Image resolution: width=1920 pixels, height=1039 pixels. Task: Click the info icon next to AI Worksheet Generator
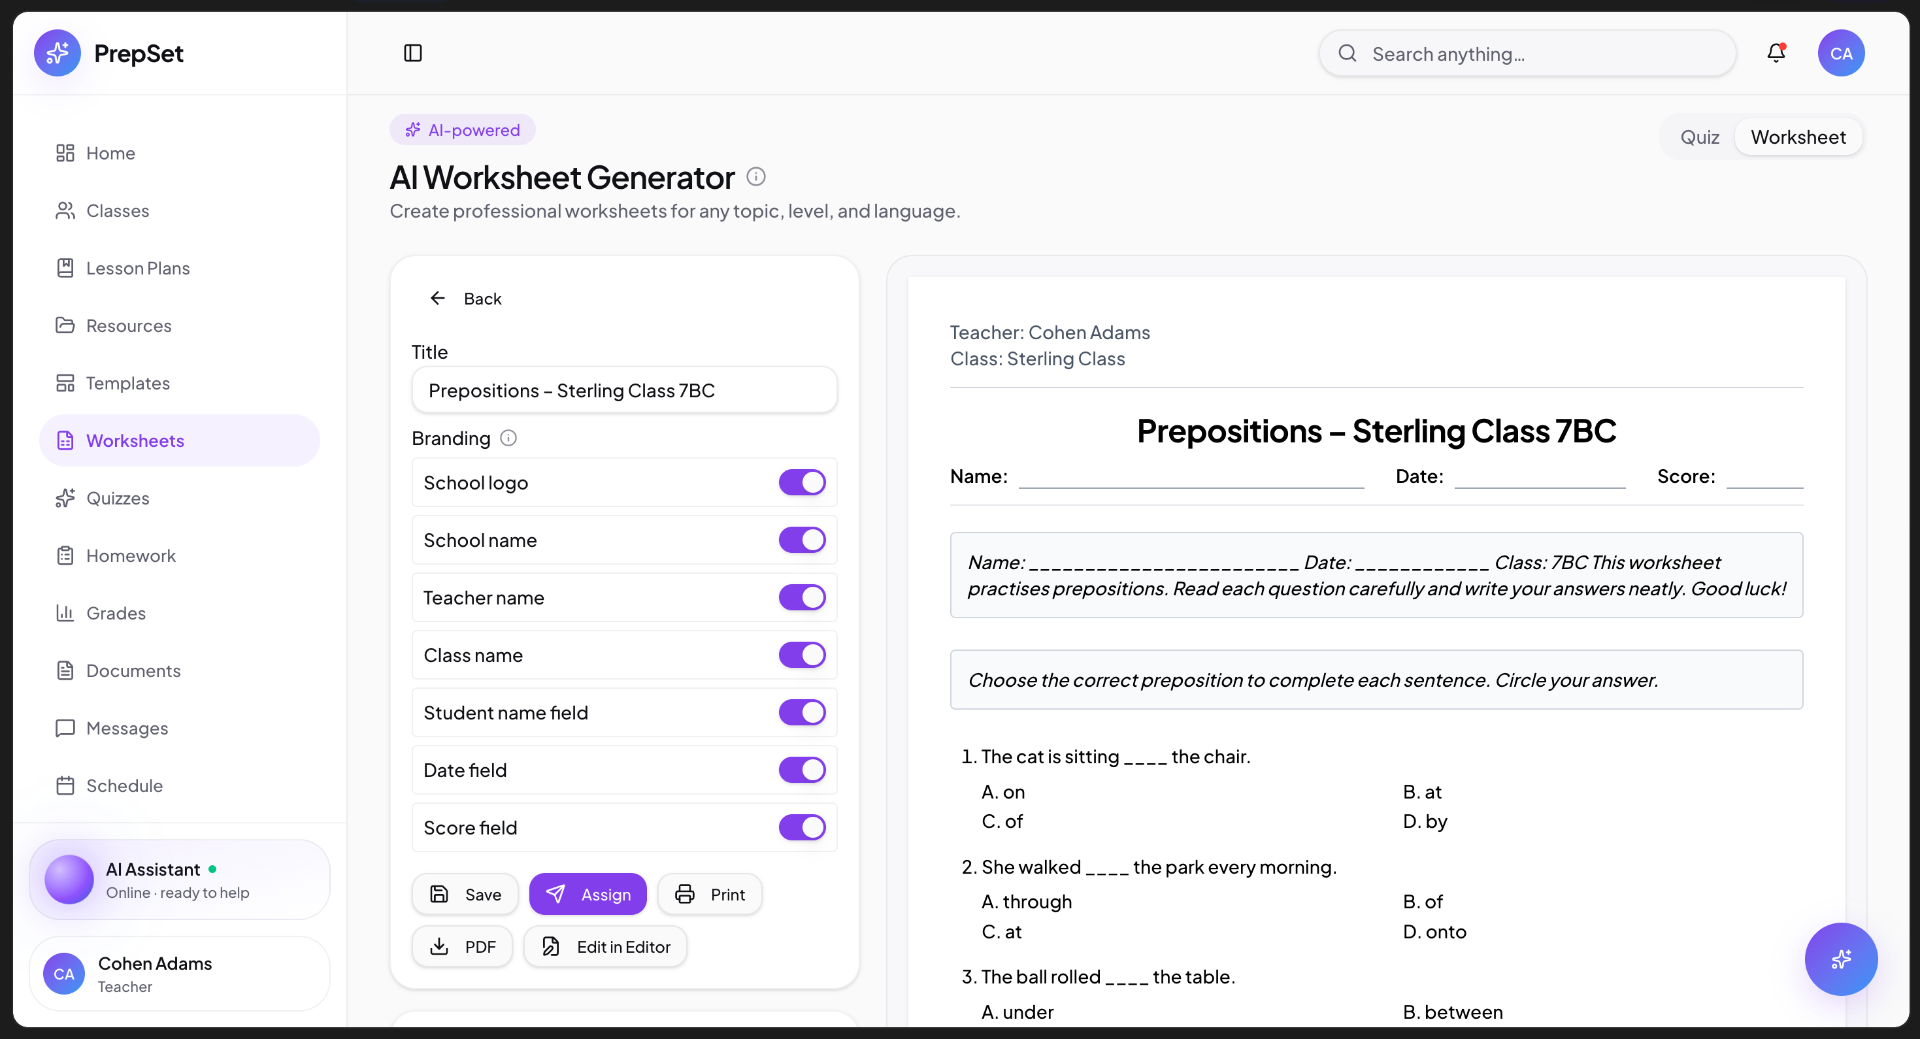756,177
